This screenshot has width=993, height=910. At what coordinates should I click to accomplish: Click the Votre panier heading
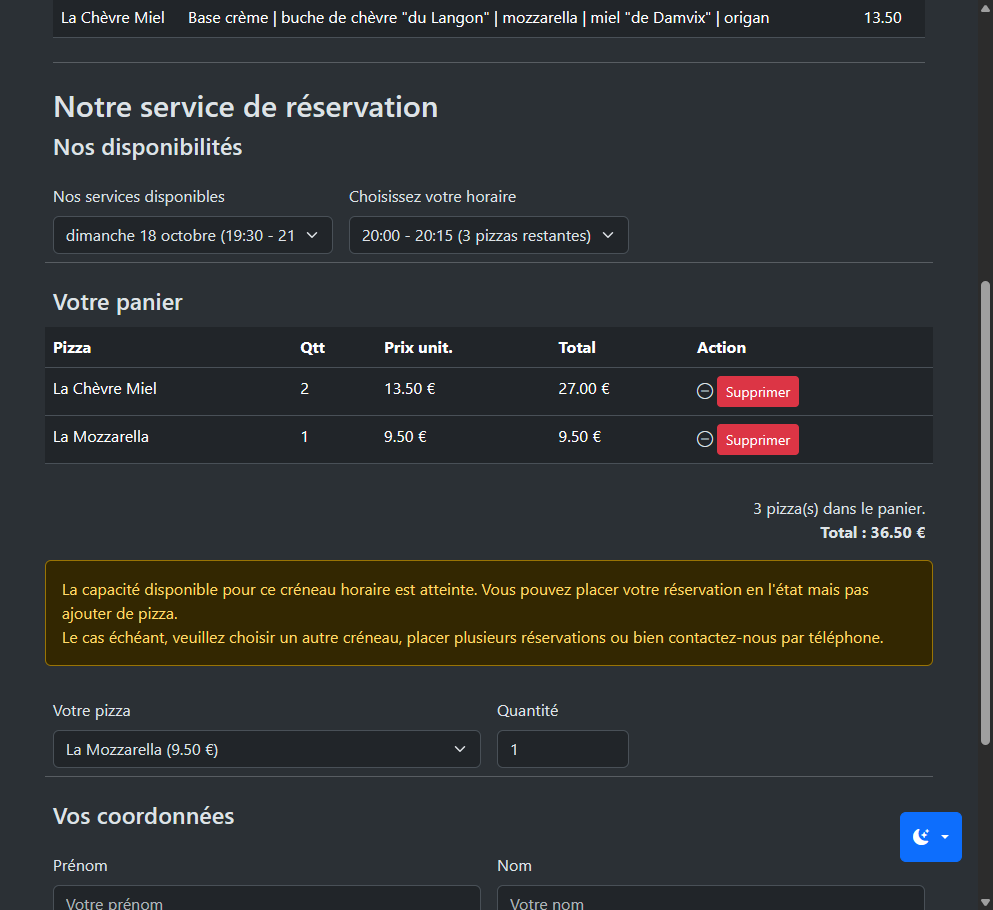click(x=118, y=302)
